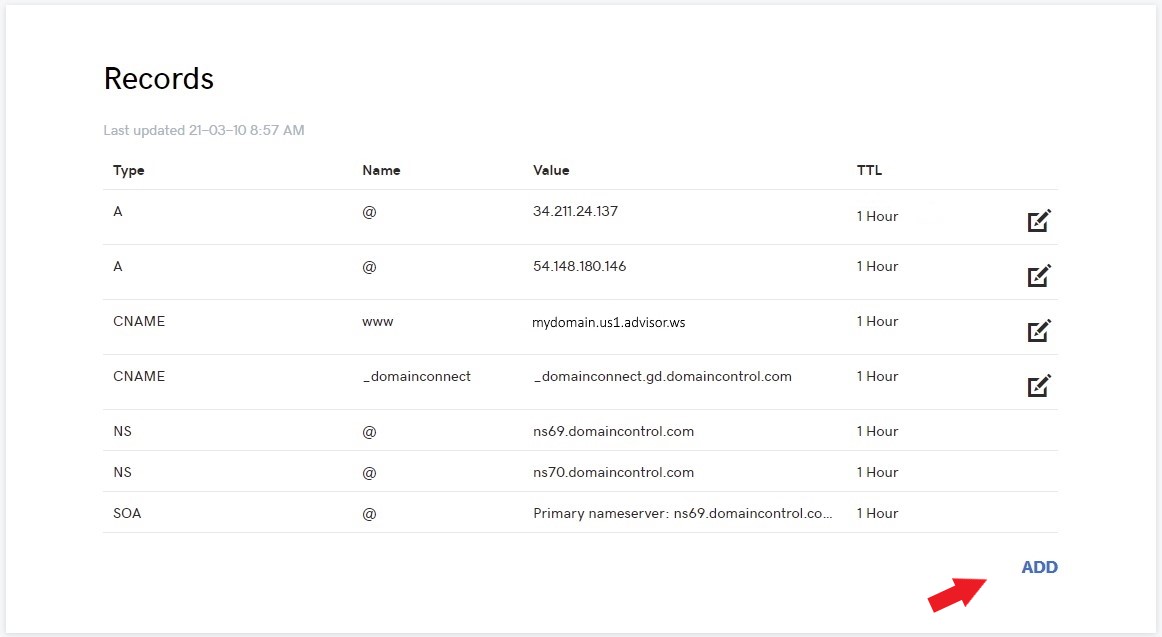Image resolution: width=1162 pixels, height=637 pixels.
Task: Edit the _domainconnect CNAME record
Action: [1039, 385]
